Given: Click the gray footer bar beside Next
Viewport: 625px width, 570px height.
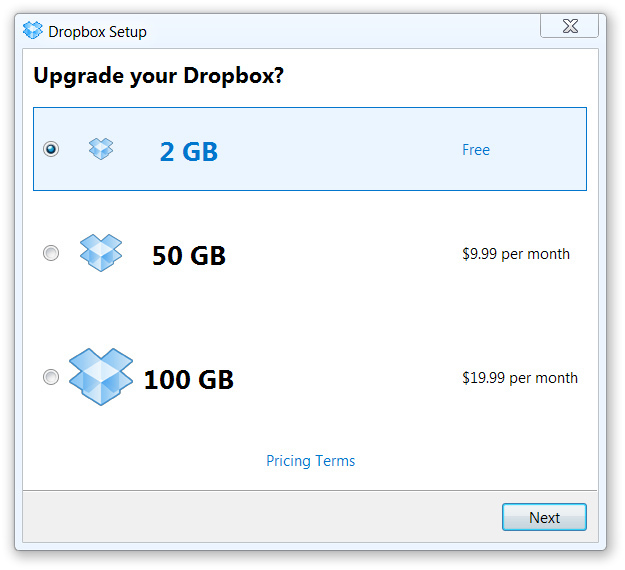Looking at the screenshot, I should point(259,517).
